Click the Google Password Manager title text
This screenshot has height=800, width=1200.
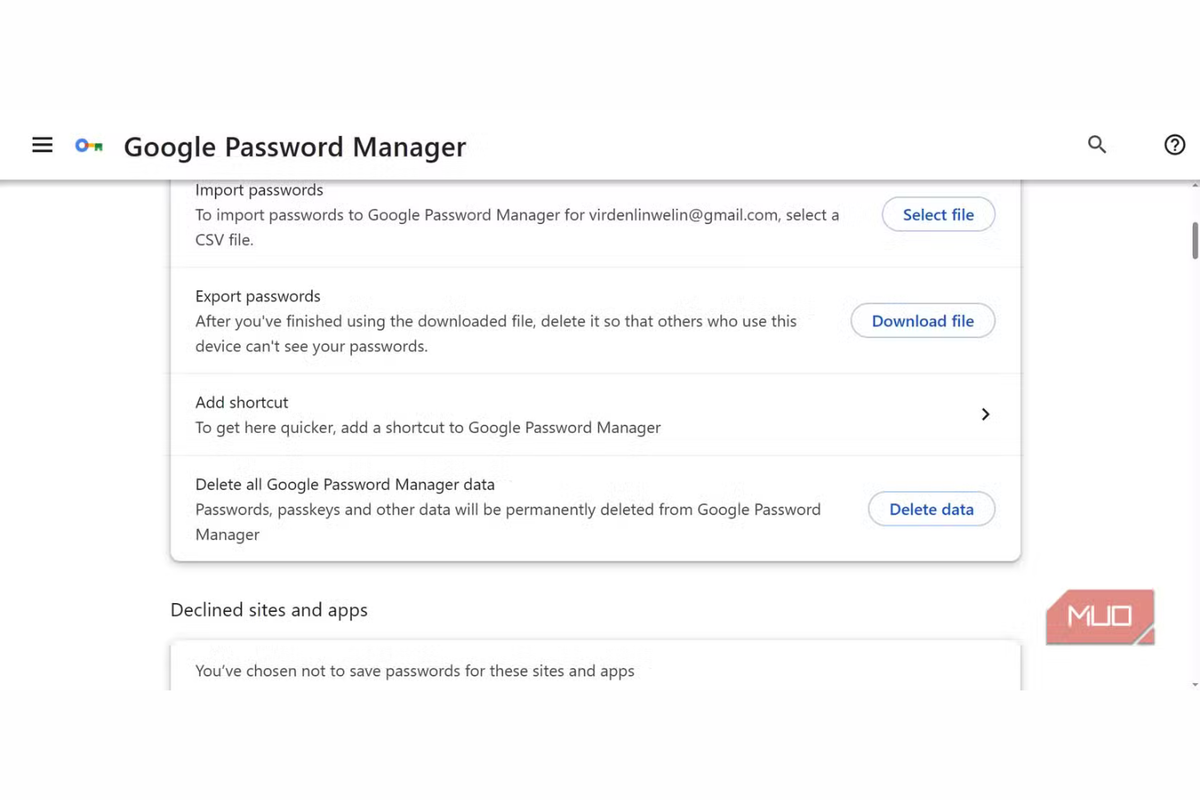coord(295,147)
